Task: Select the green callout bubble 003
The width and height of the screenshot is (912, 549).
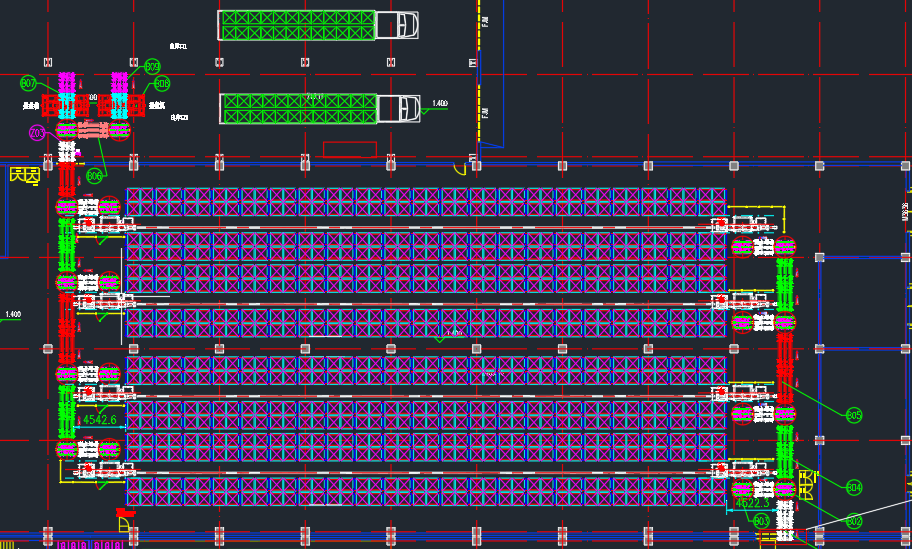Action: 761,521
